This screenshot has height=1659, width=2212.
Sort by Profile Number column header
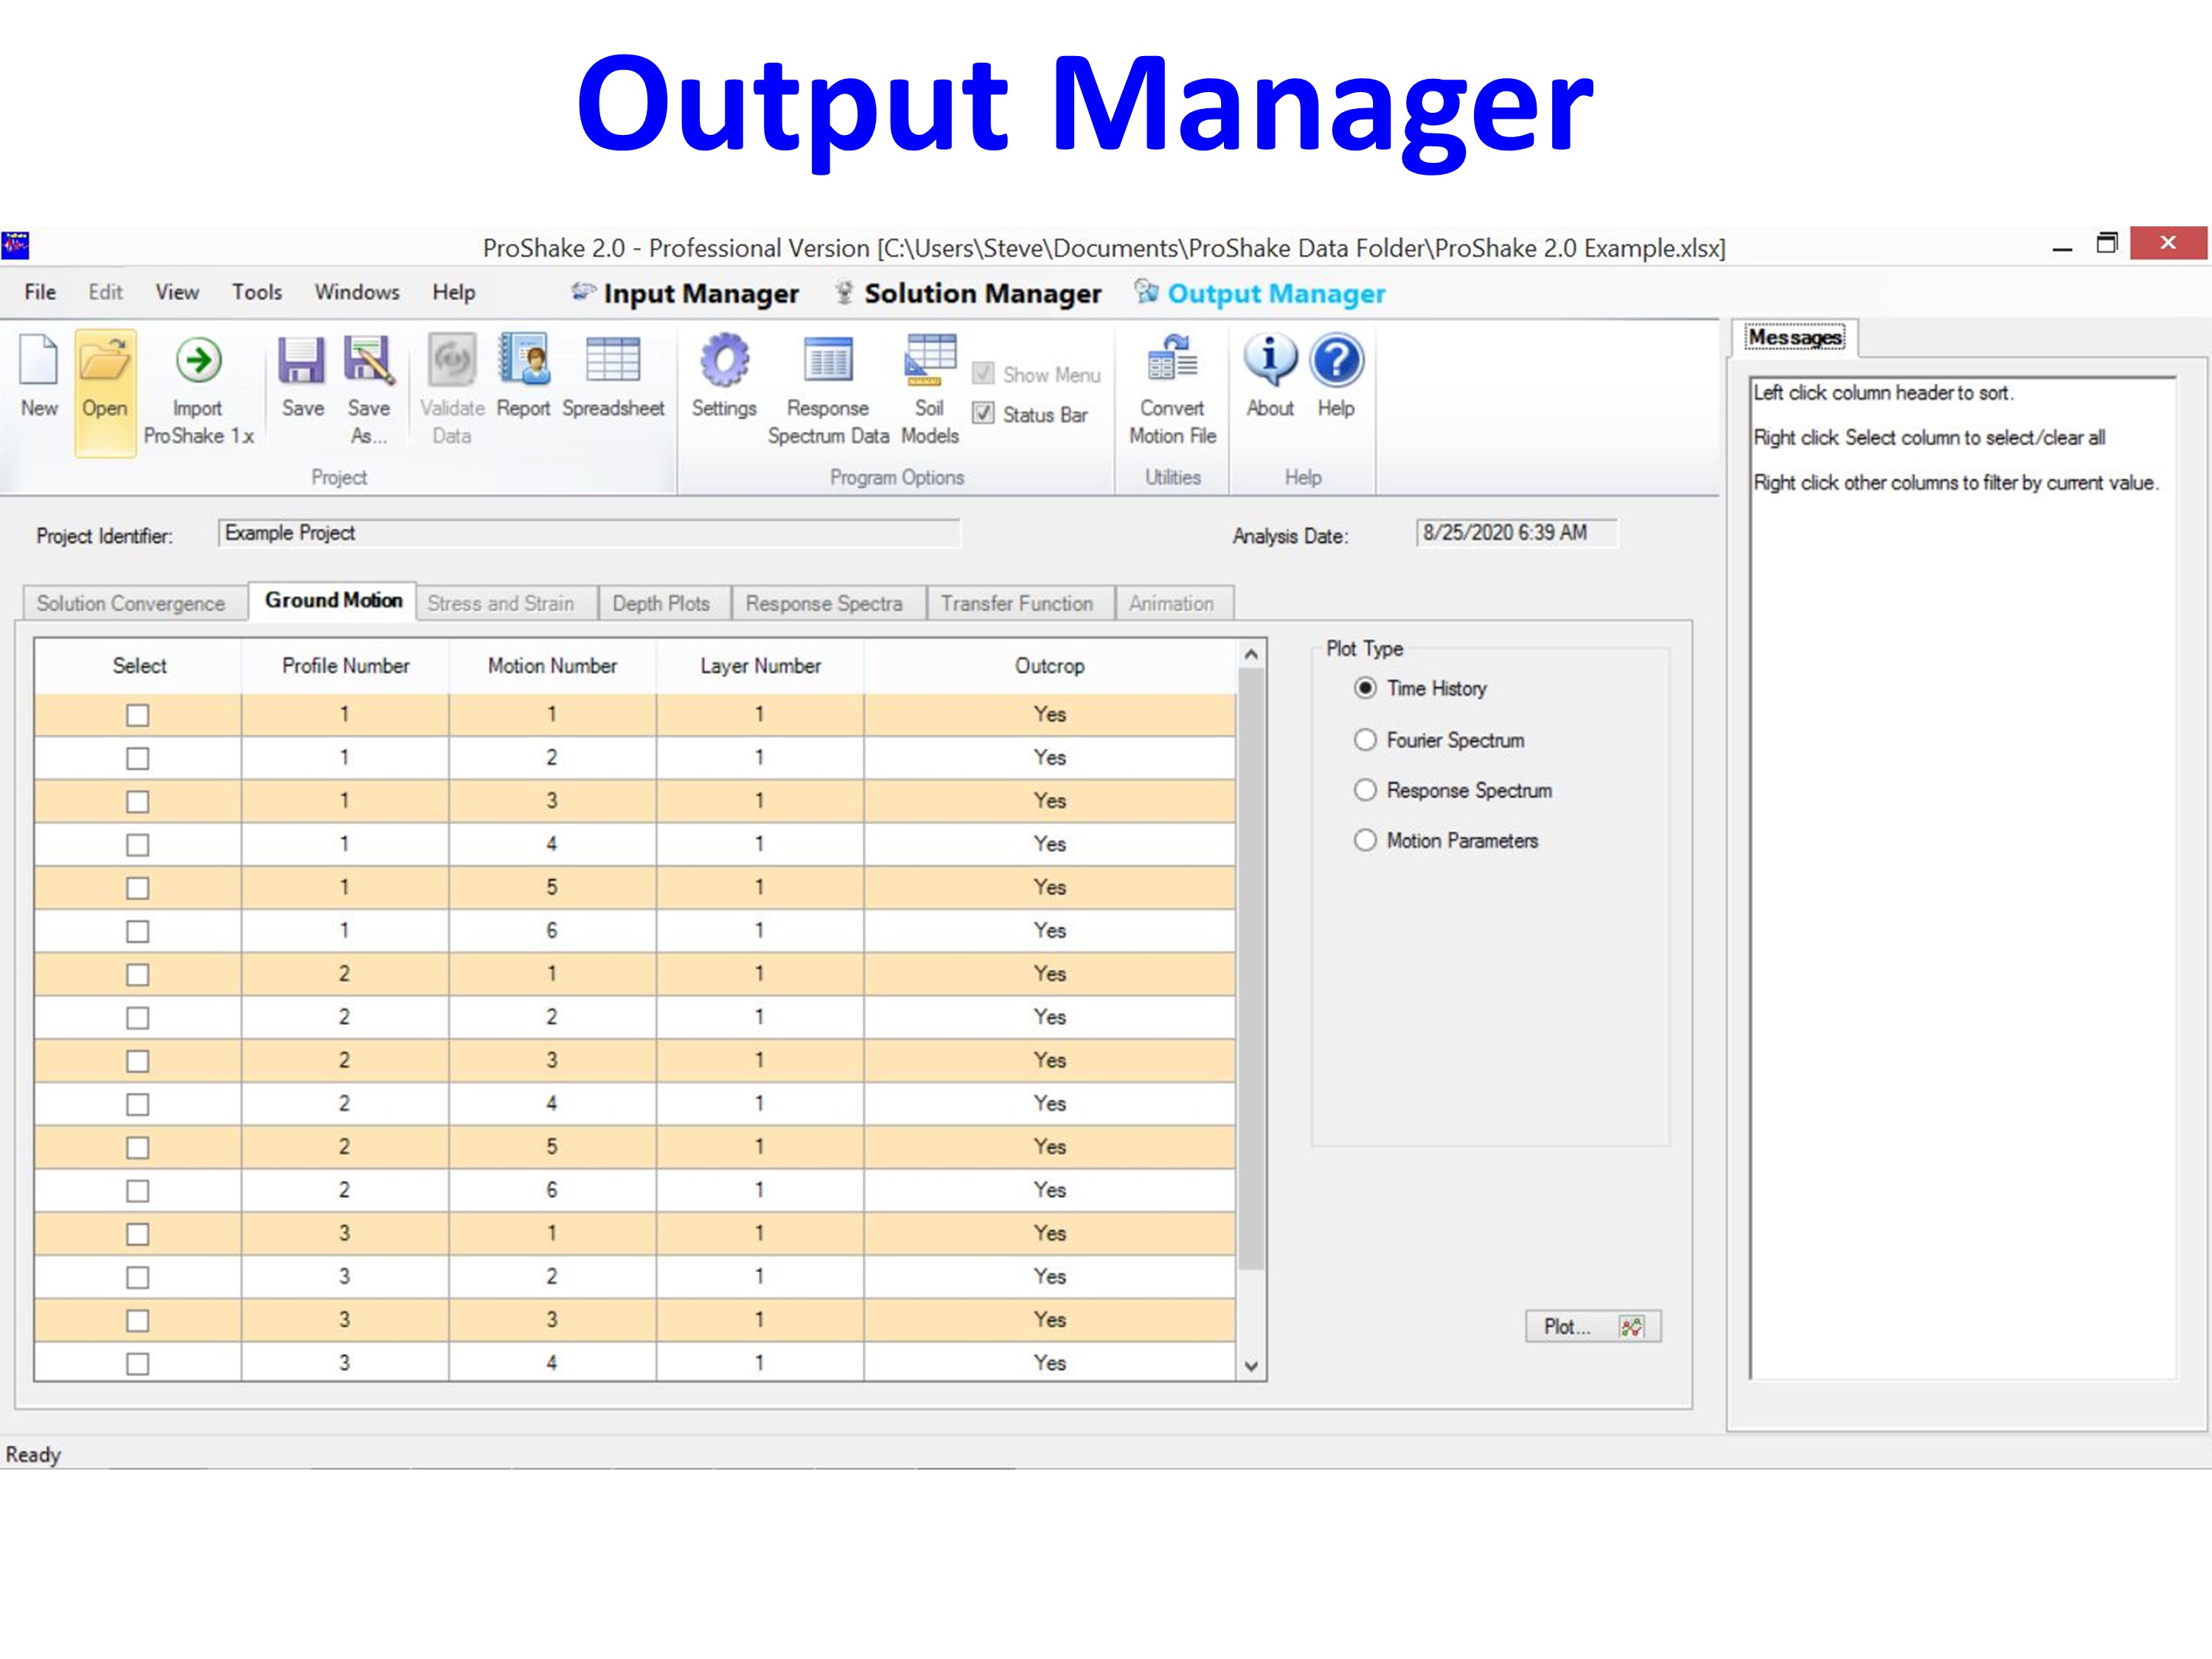click(345, 666)
